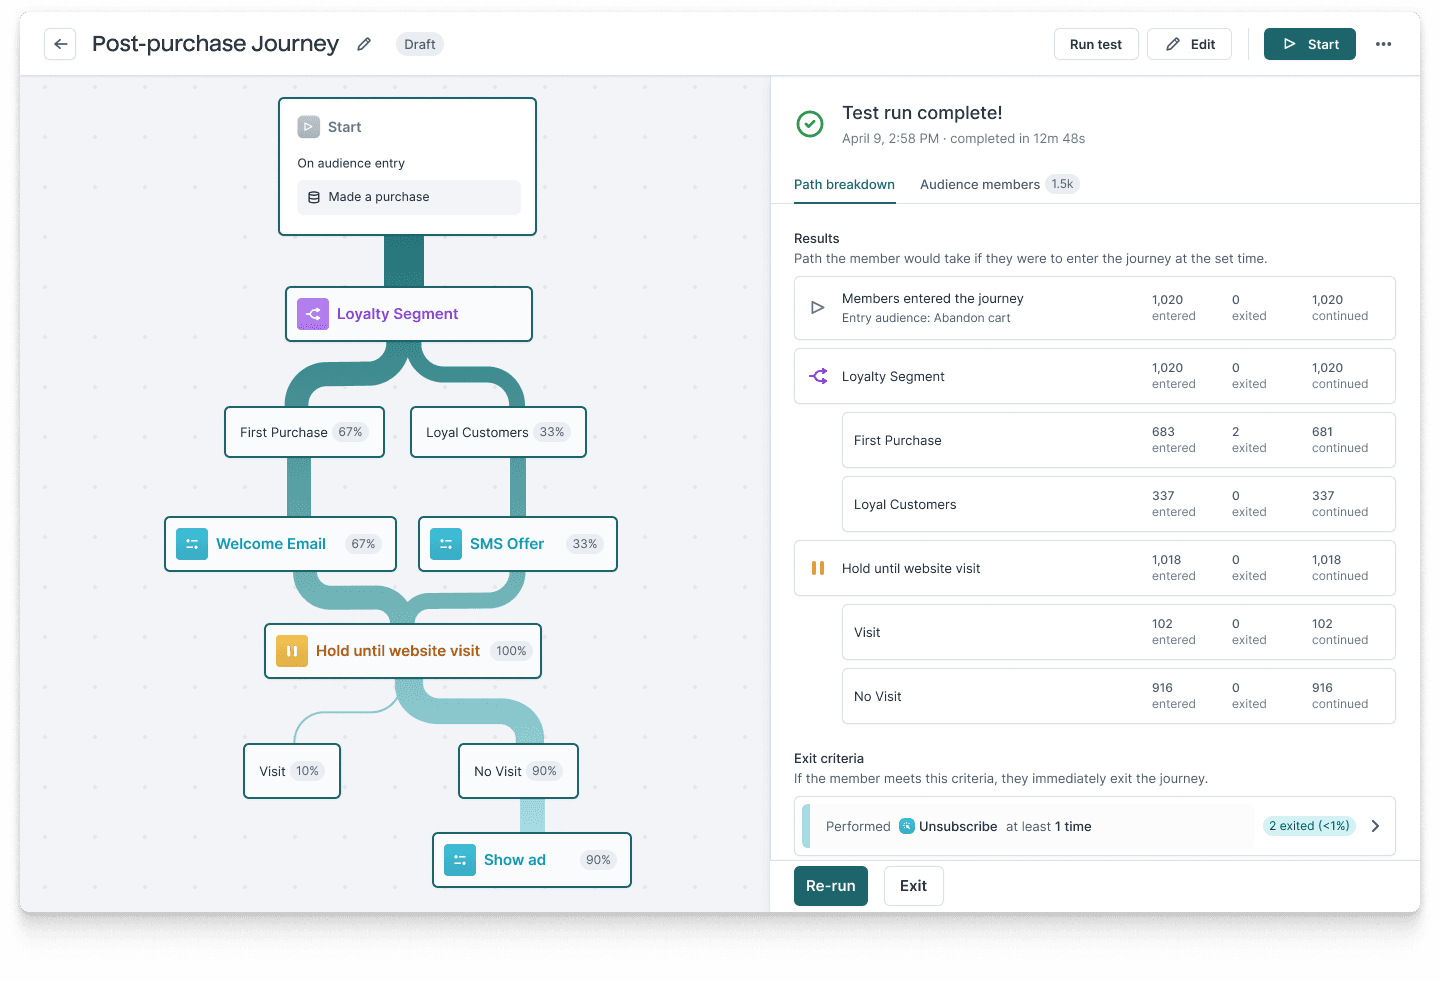Viewport: 1440px width, 982px height.
Task: Expand the Loyalty Segment results row
Action: click(x=1094, y=376)
